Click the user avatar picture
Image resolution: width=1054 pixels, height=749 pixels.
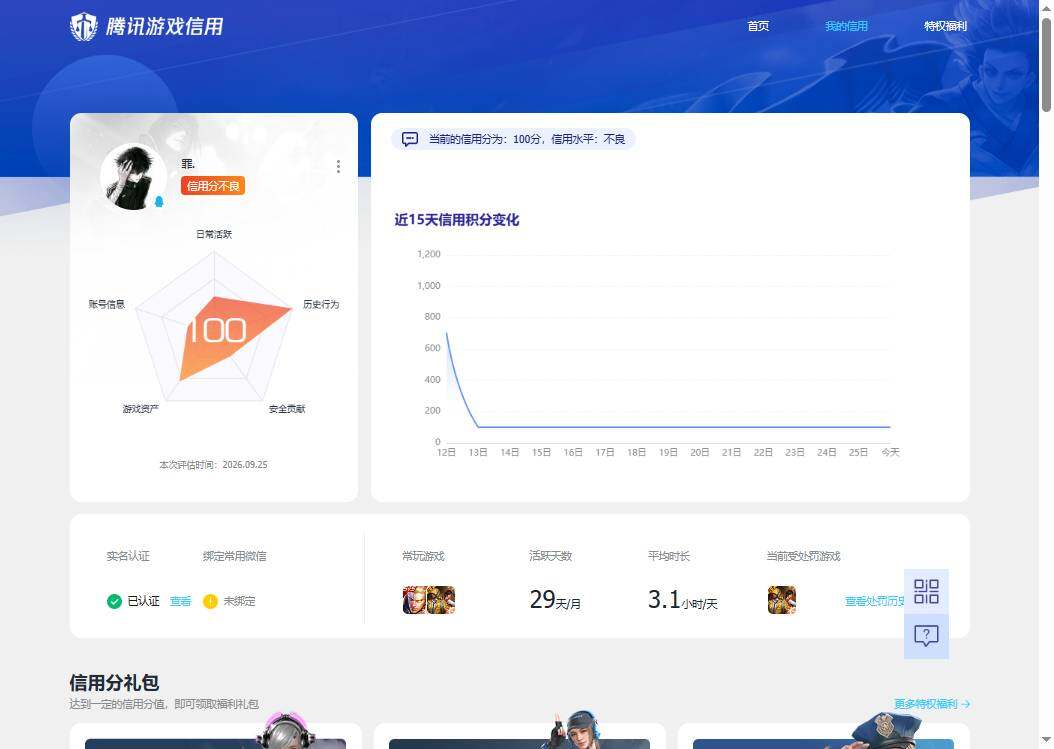click(x=133, y=177)
